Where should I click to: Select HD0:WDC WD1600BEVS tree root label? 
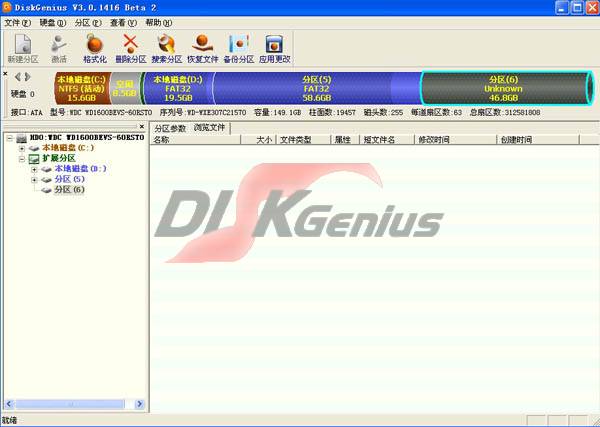pos(87,137)
